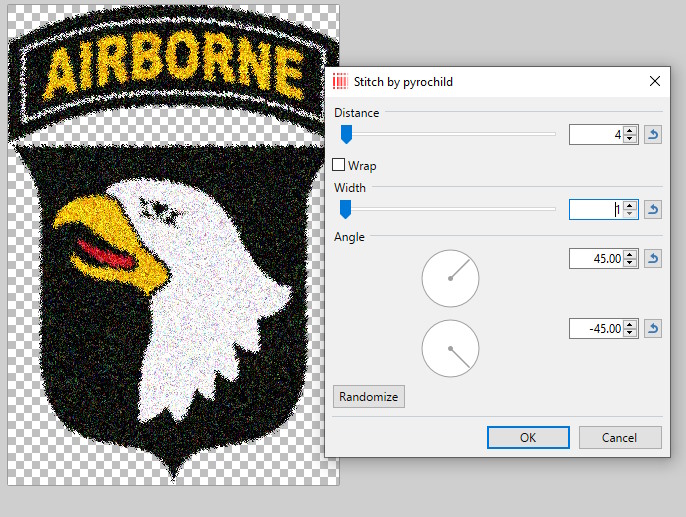Reset the 45.00 angle to default
The image size is (686, 517).
pyautogui.click(x=653, y=258)
